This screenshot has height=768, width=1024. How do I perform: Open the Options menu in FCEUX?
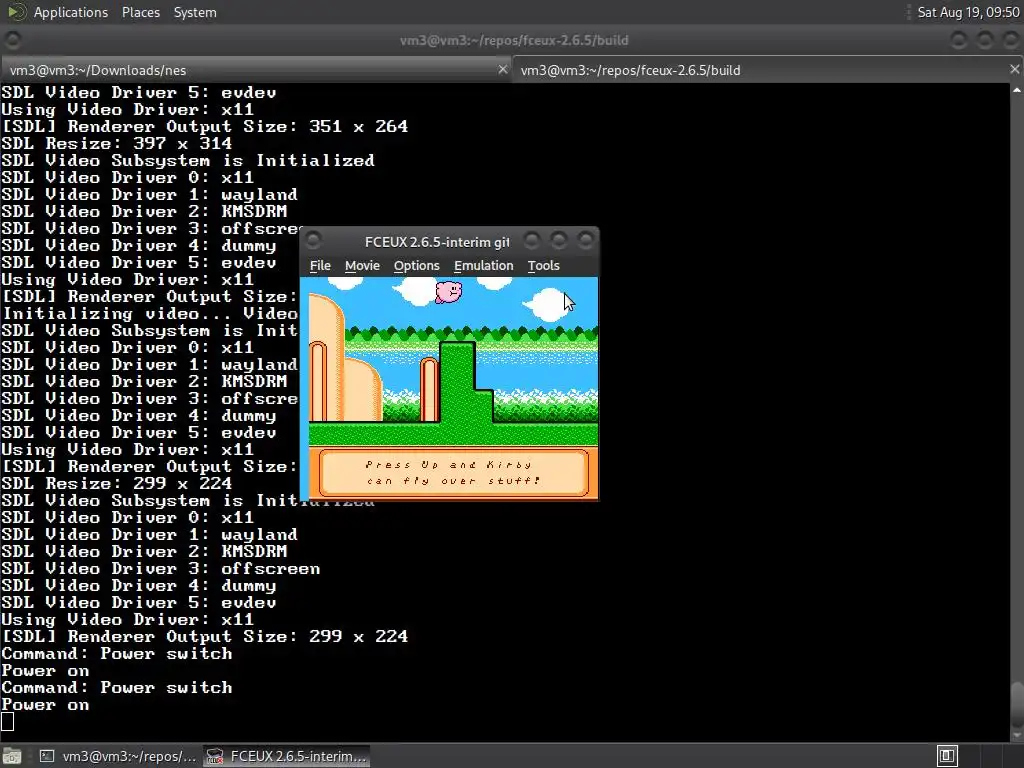pyautogui.click(x=417, y=266)
